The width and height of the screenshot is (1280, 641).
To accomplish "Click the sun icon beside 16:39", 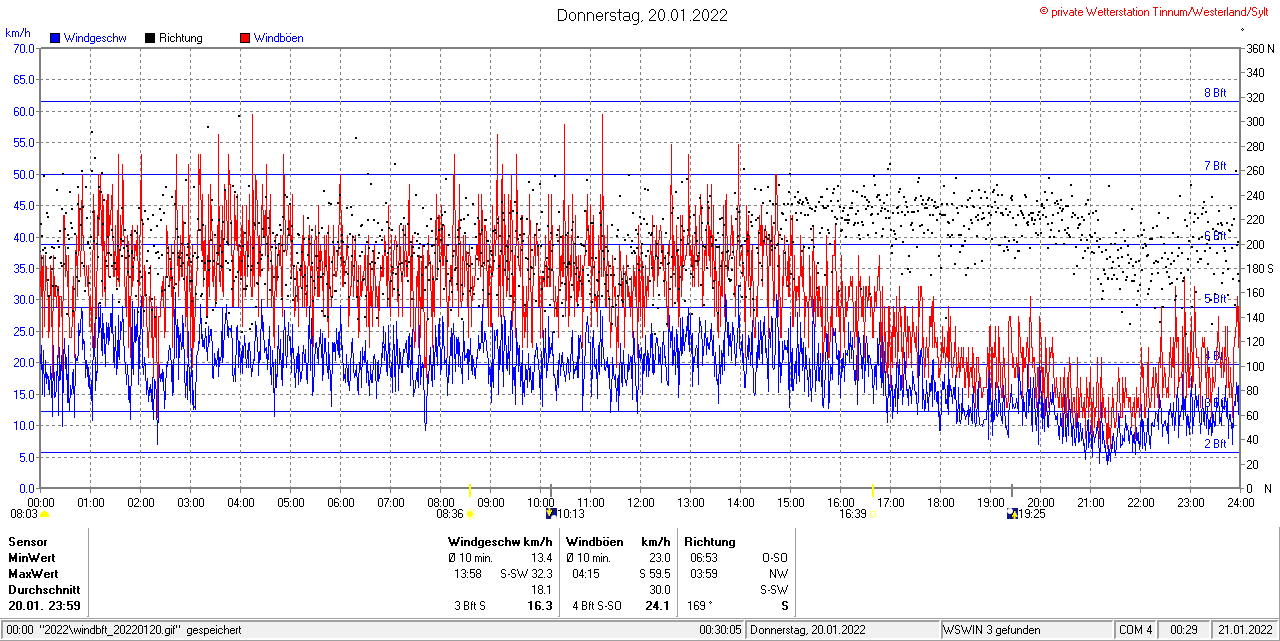I will [872, 514].
